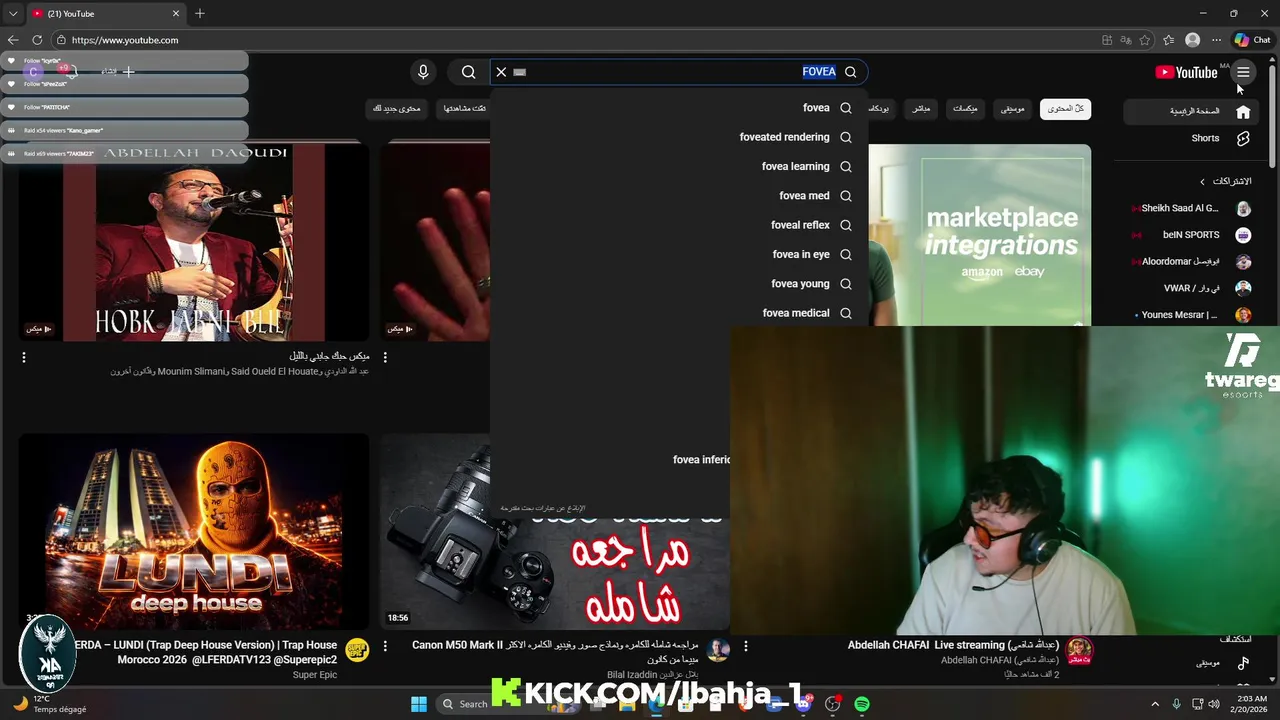
Task: Select the 'fovea' search suggestion
Action: point(679,108)
